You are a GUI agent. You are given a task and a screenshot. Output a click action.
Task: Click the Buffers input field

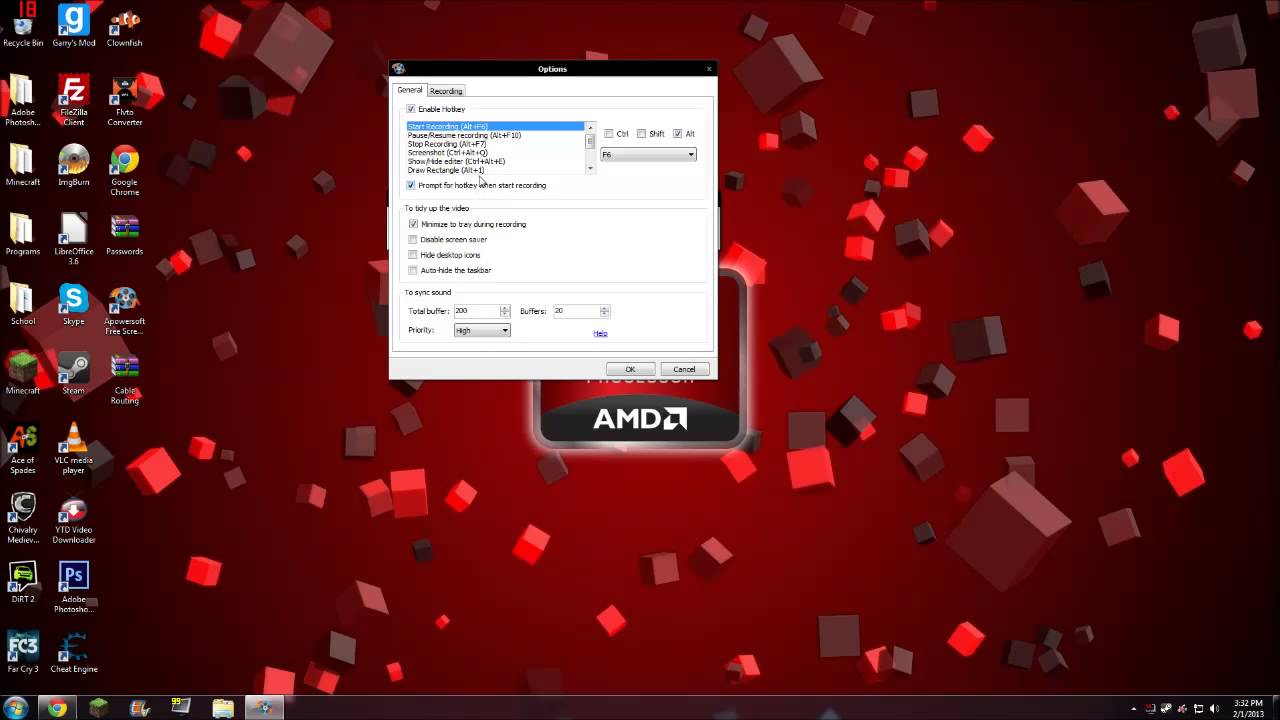[576, 311]
